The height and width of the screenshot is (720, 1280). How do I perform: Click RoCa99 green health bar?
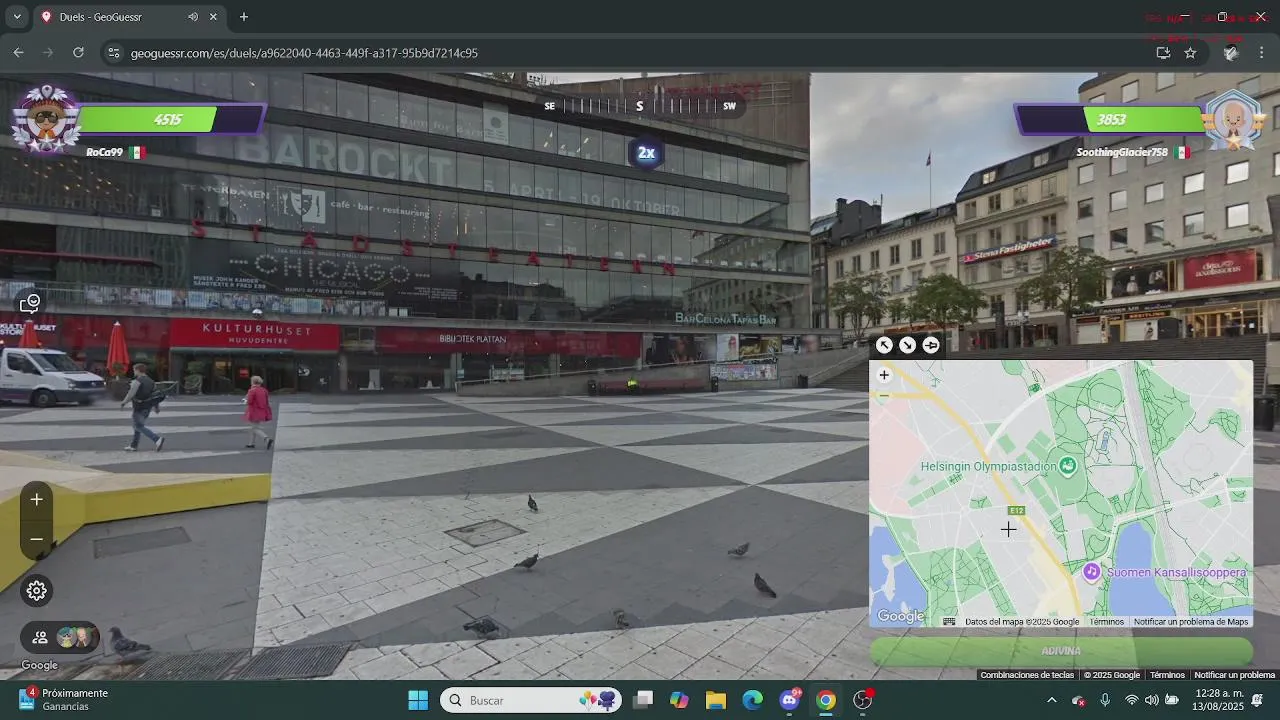(146, 120)
